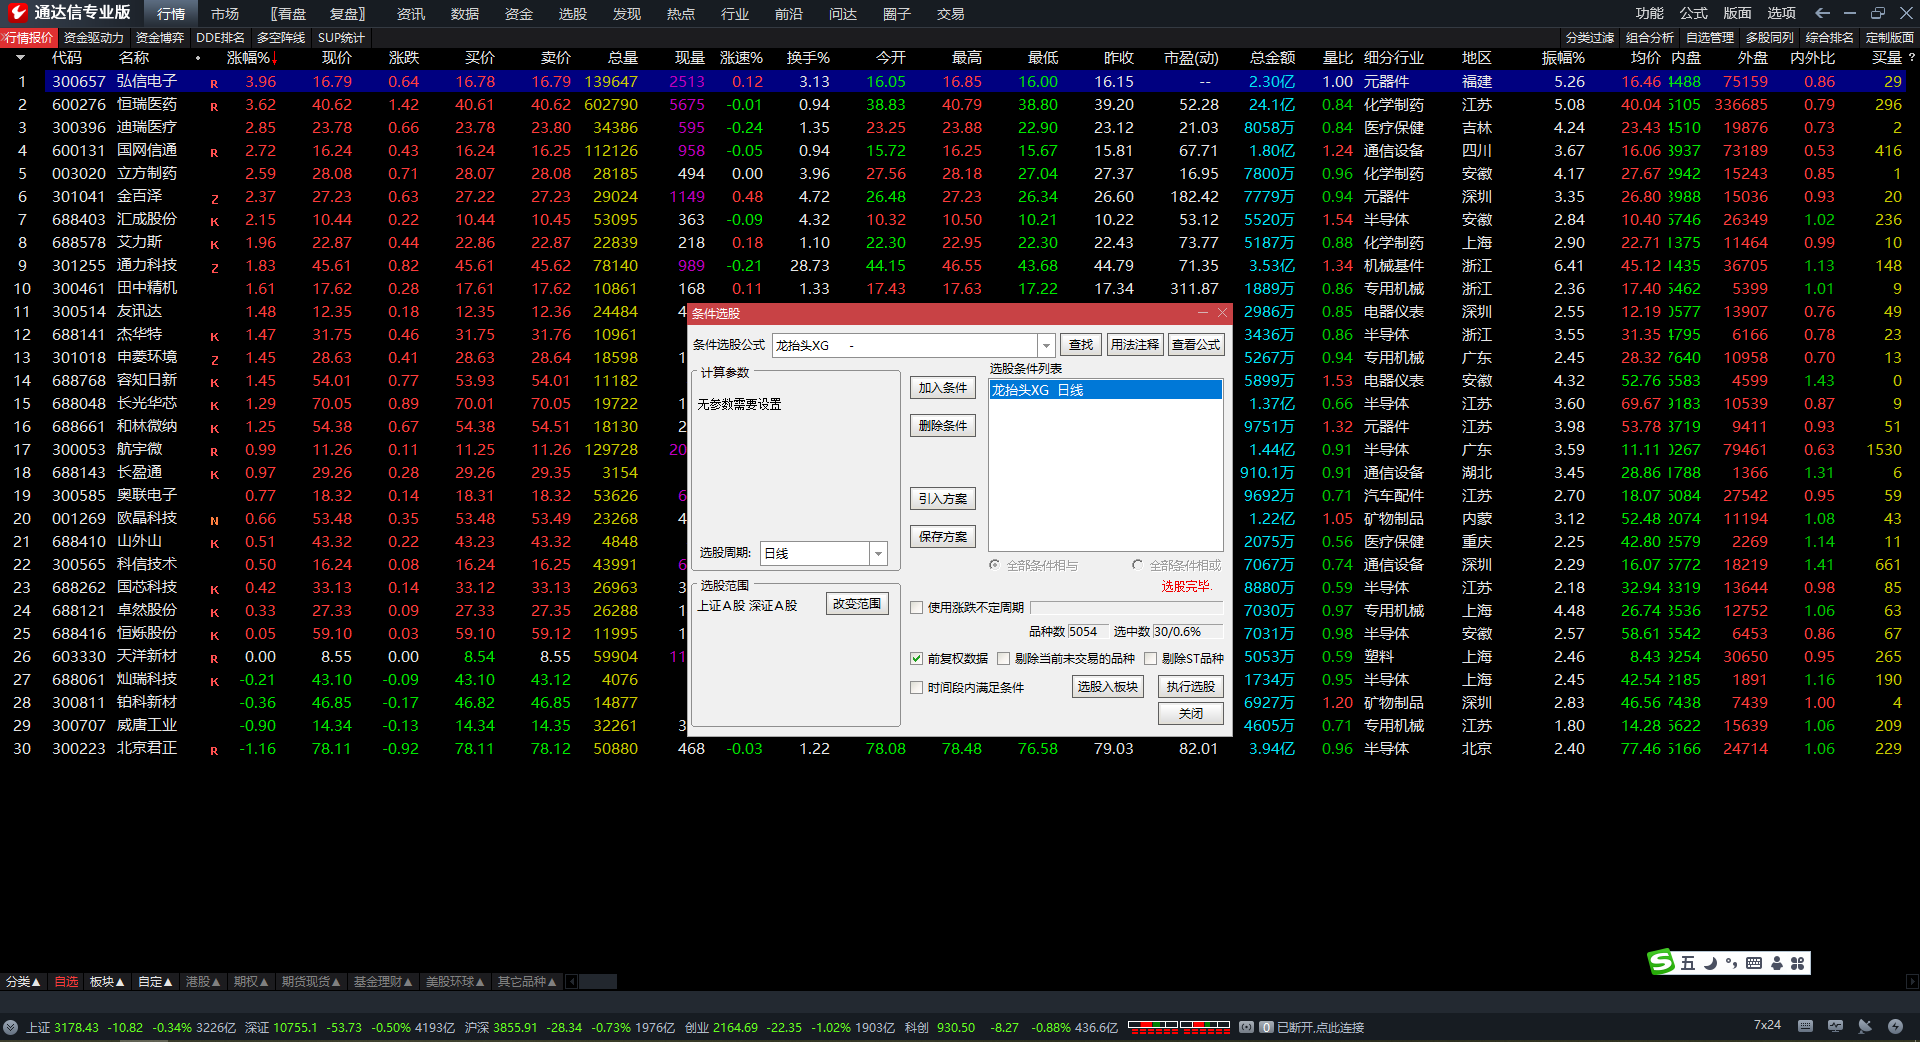Uncheck the 前复权数据 checkbox

point(916,658)
